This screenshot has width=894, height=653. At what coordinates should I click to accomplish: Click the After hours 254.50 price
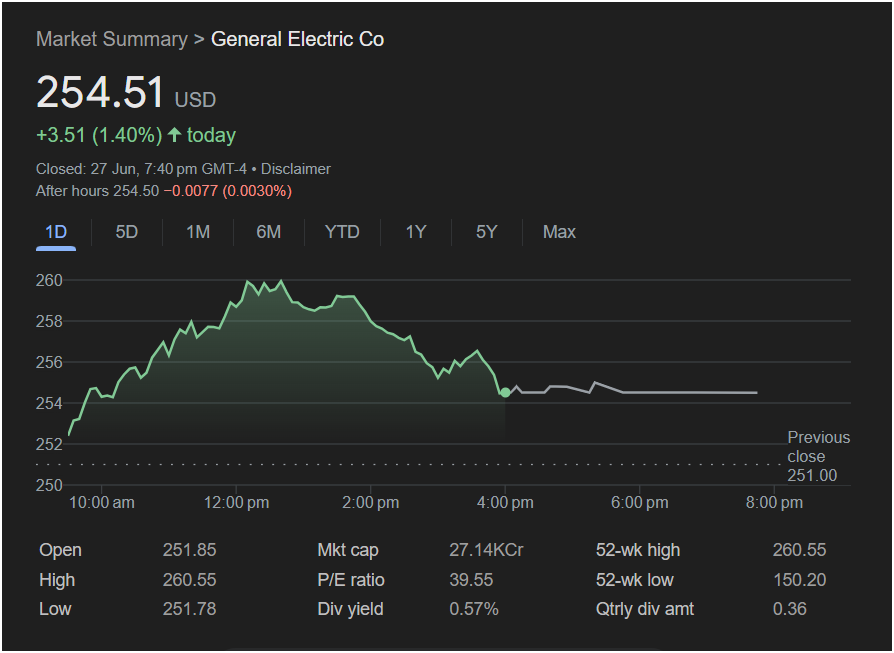(x=97, y=191)
